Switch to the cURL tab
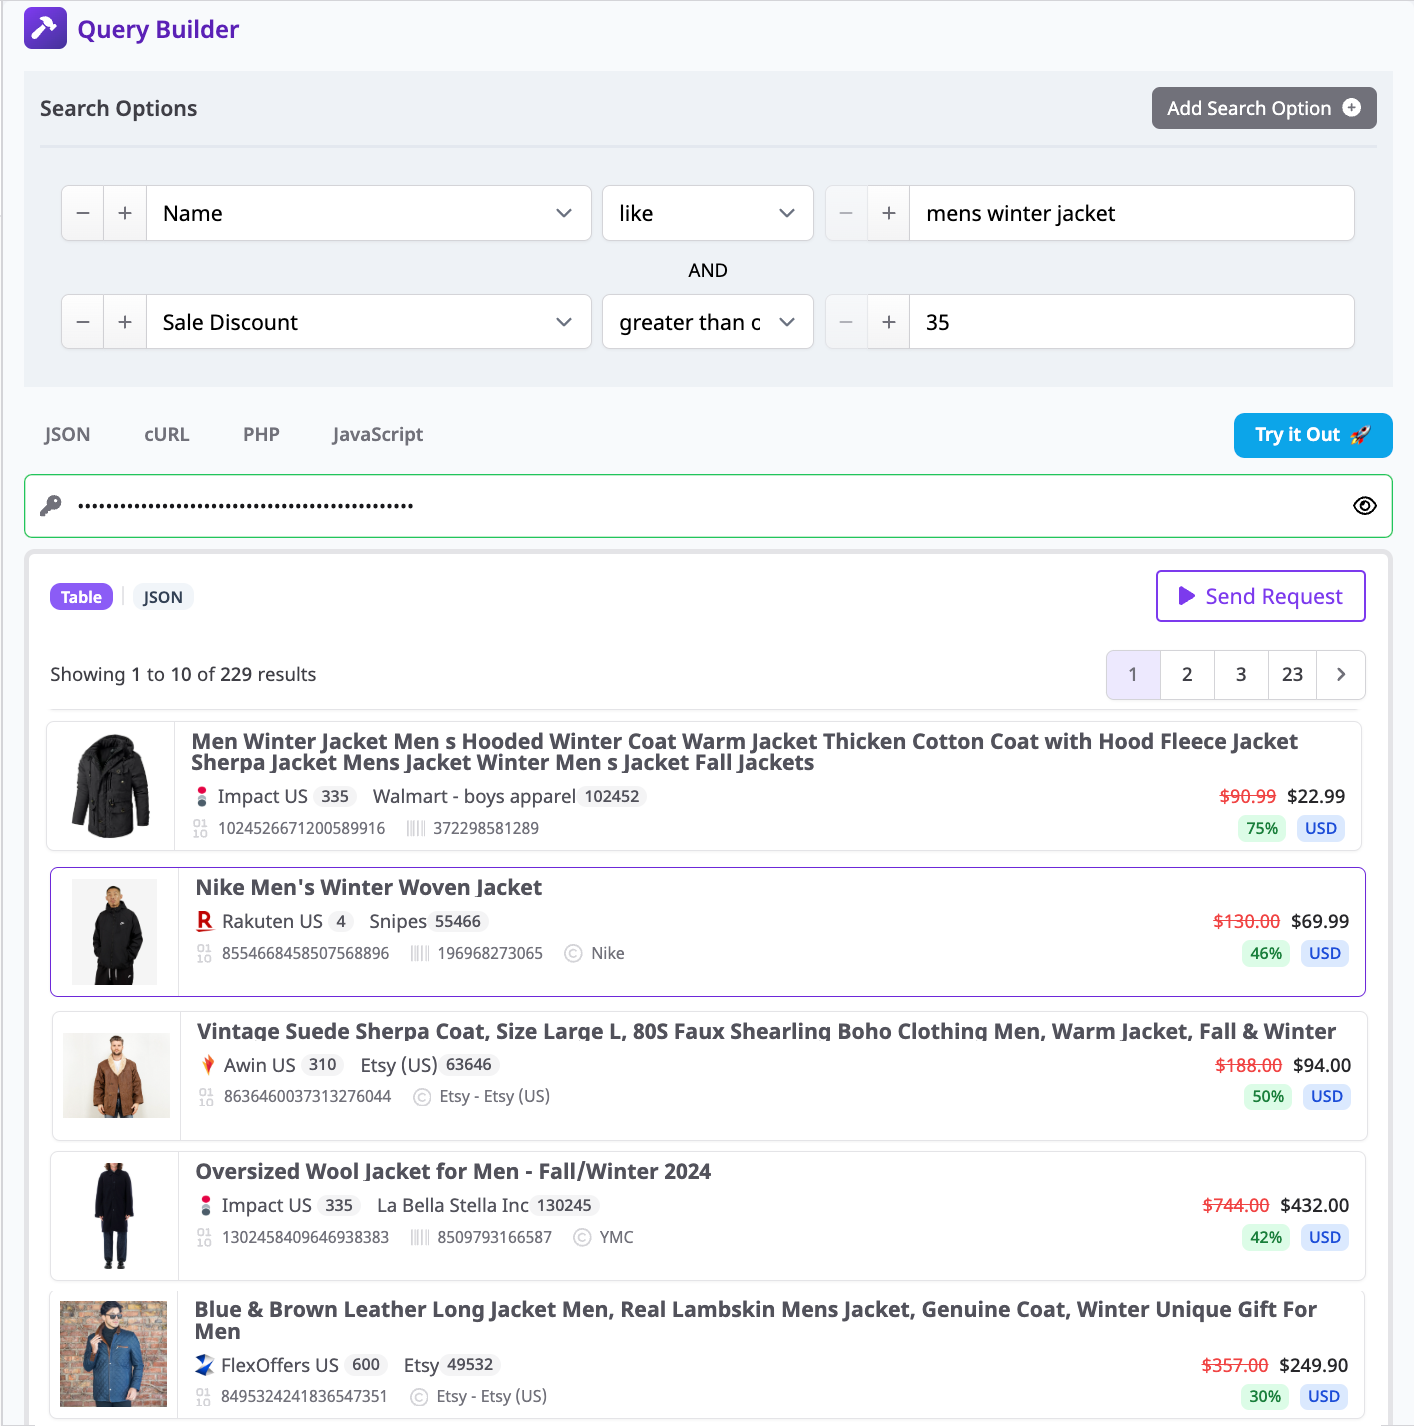The image size is (1414, 1426). (x=167, y=434)
